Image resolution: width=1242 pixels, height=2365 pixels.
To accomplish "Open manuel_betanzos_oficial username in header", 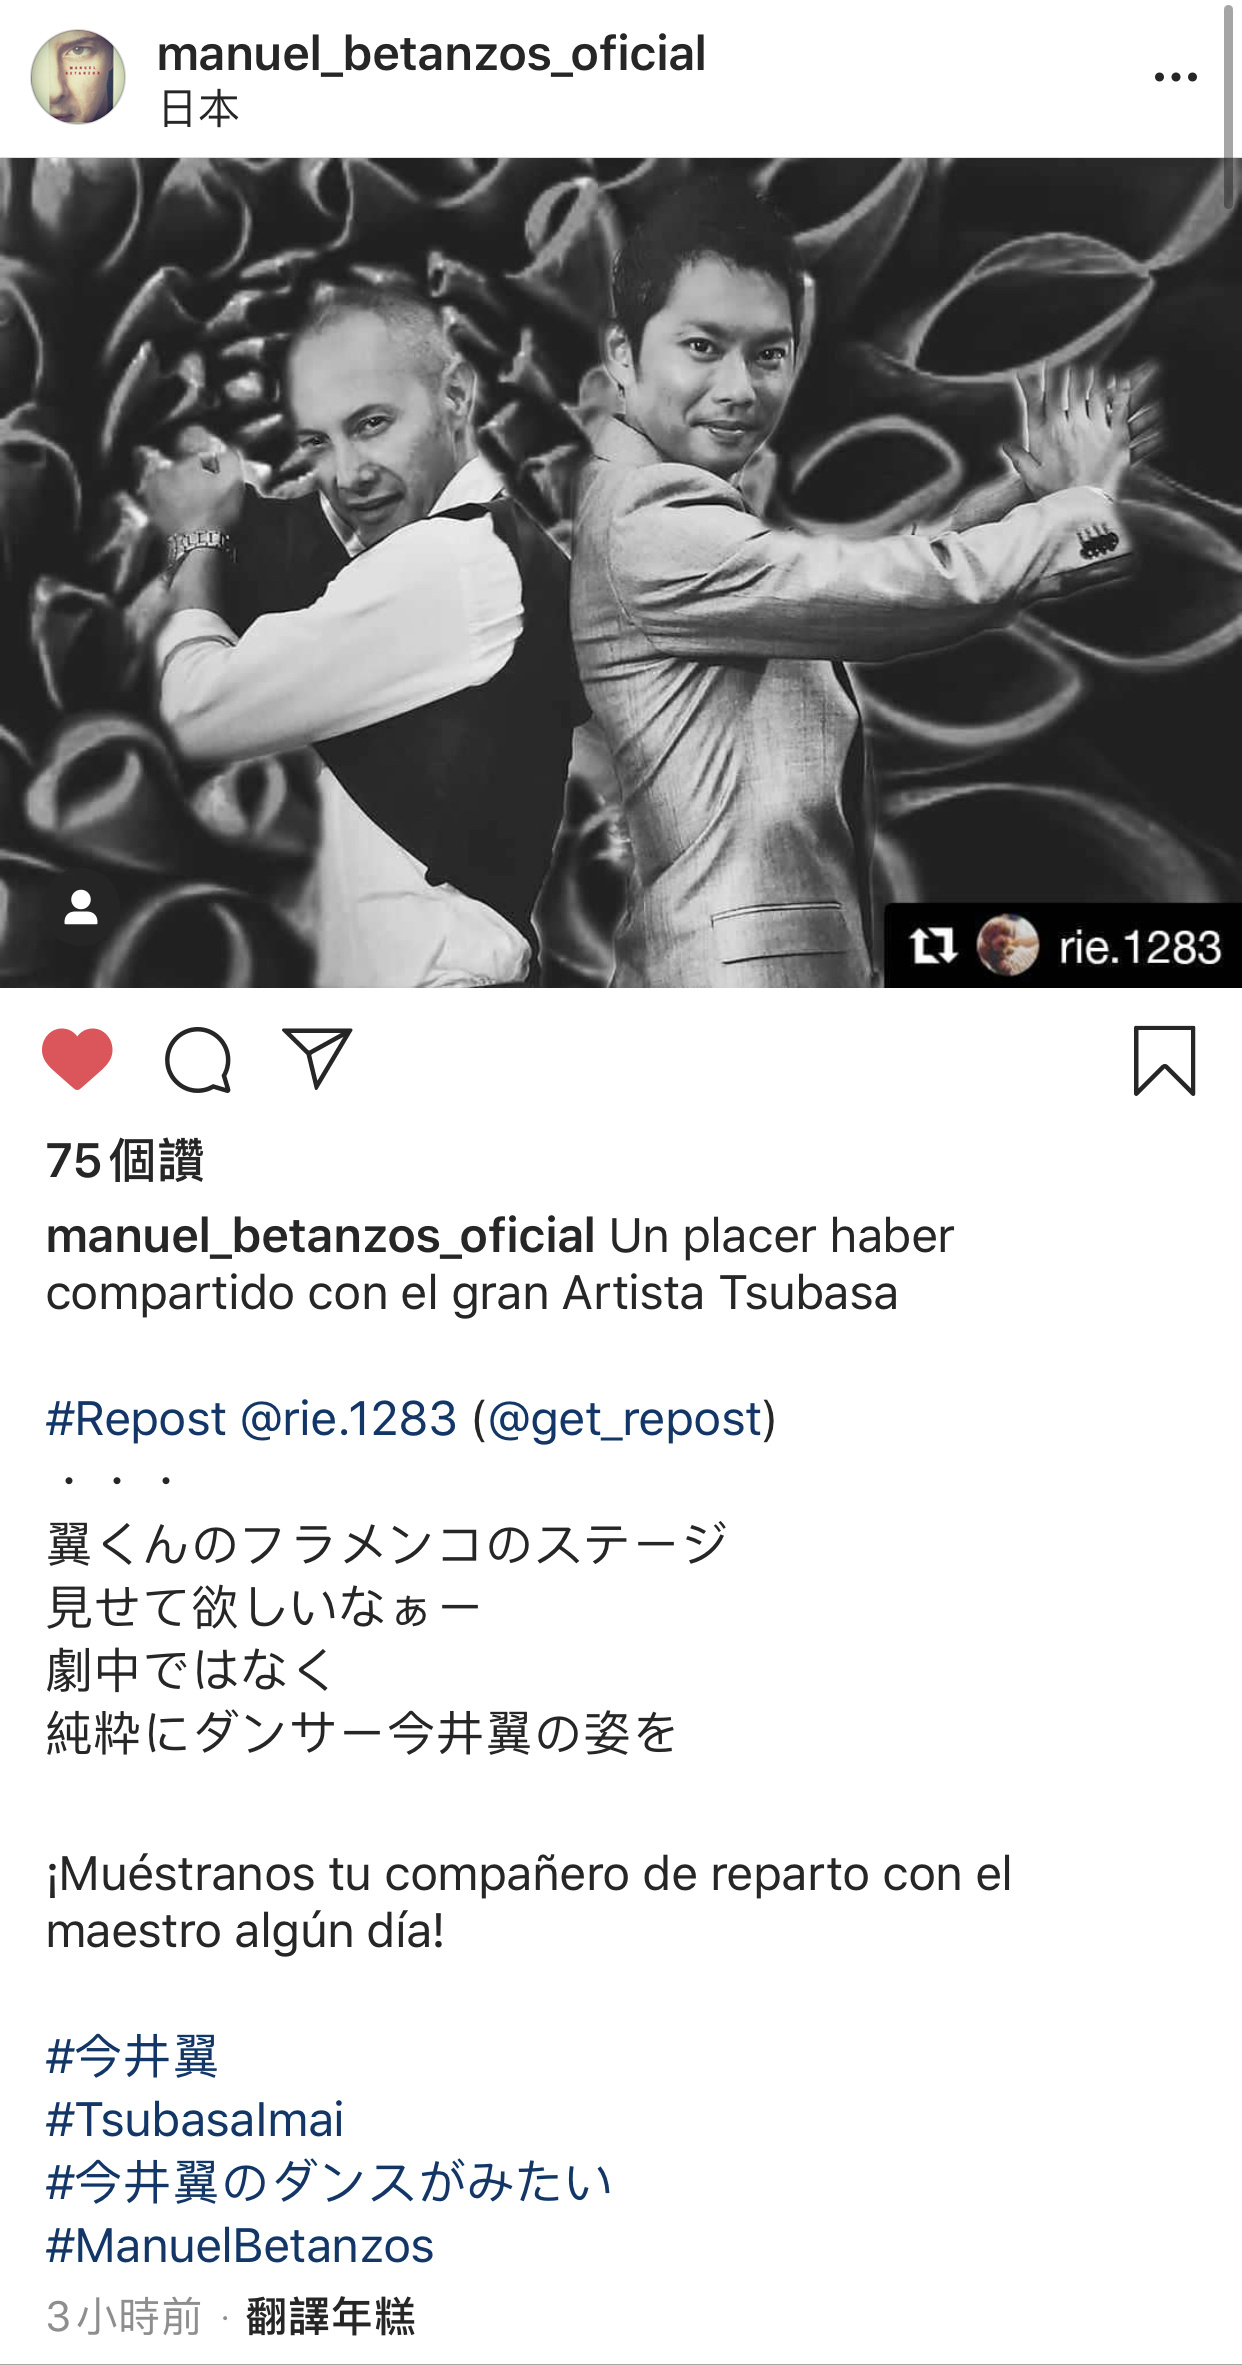I will (x=431, y=54).
